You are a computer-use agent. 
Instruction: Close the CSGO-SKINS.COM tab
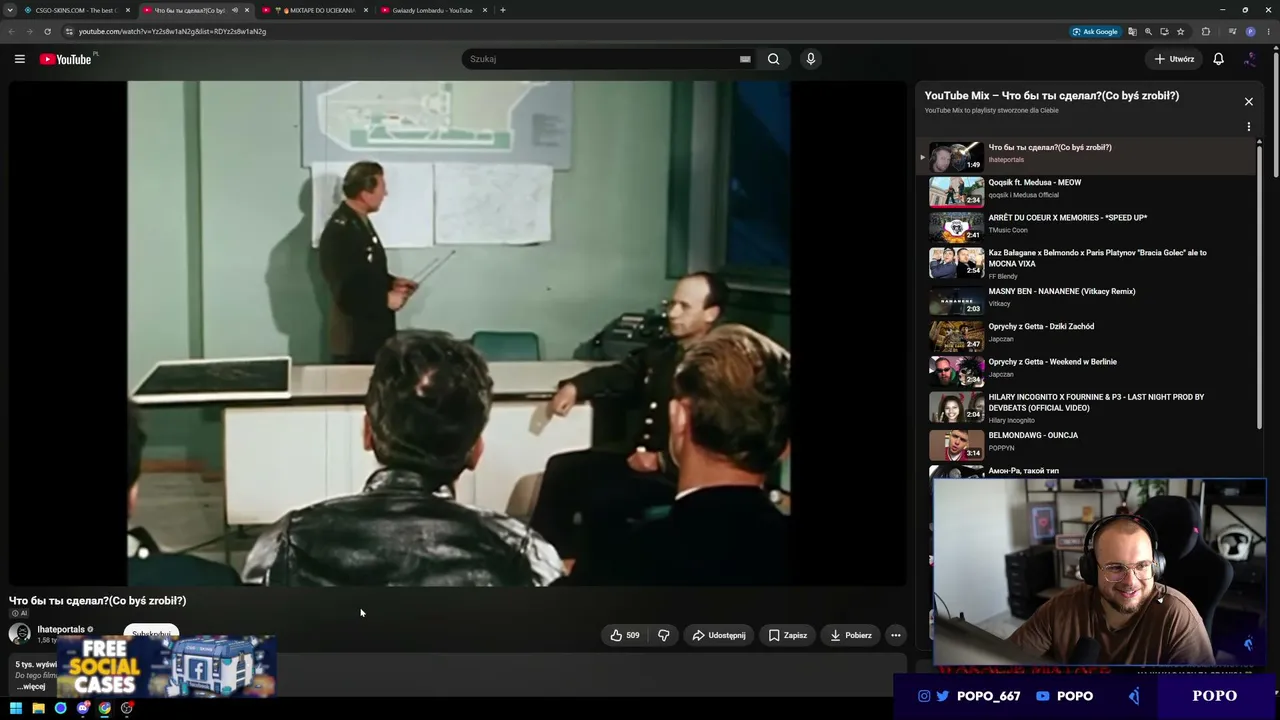point(128,10)
